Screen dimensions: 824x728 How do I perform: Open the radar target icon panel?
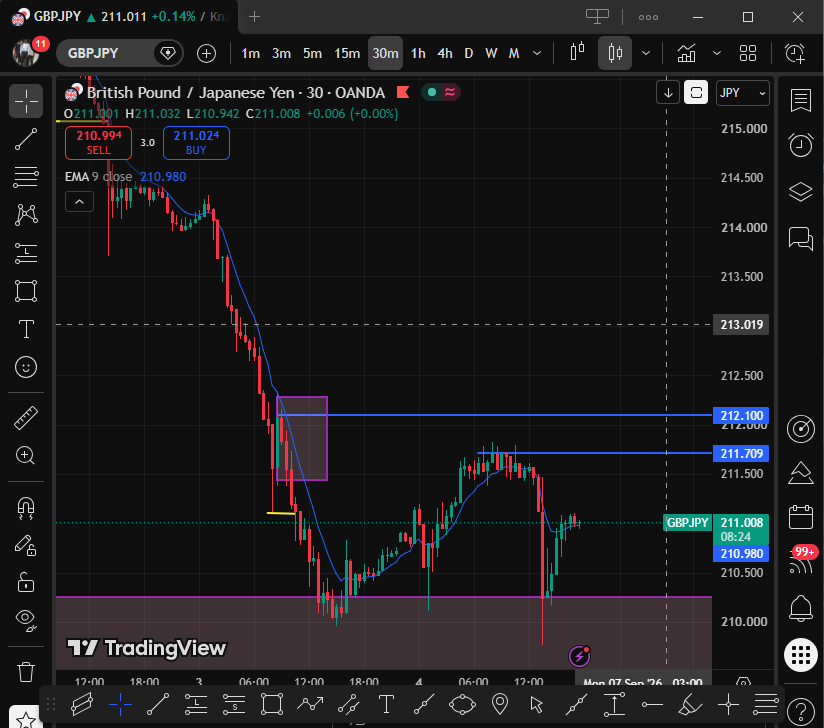click(x=800, y=428)
